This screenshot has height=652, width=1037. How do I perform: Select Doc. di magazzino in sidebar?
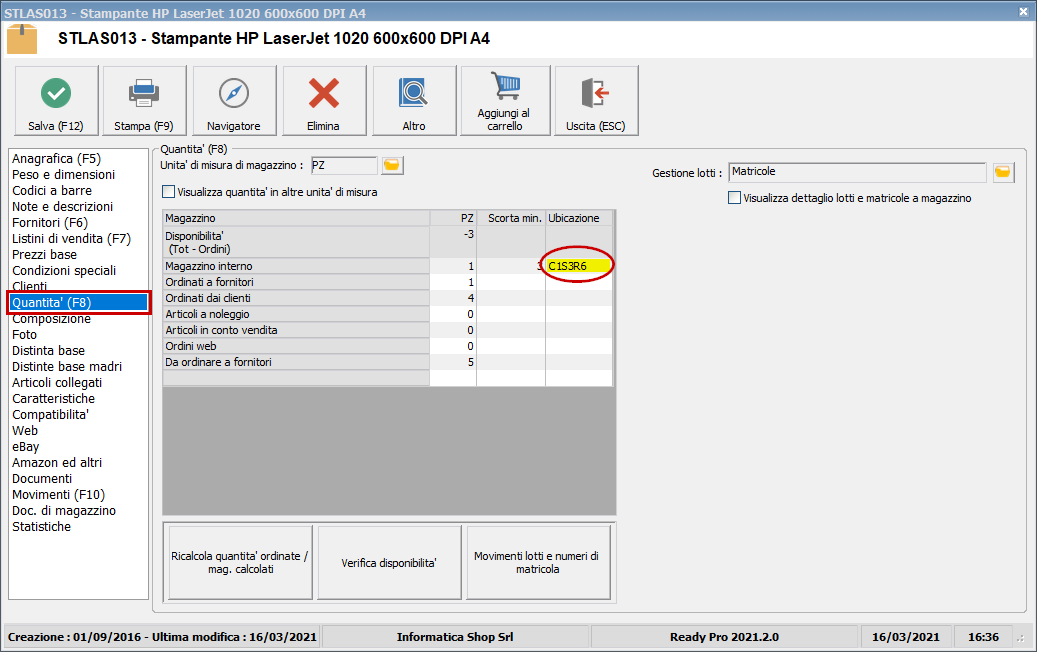coord(63,510)
